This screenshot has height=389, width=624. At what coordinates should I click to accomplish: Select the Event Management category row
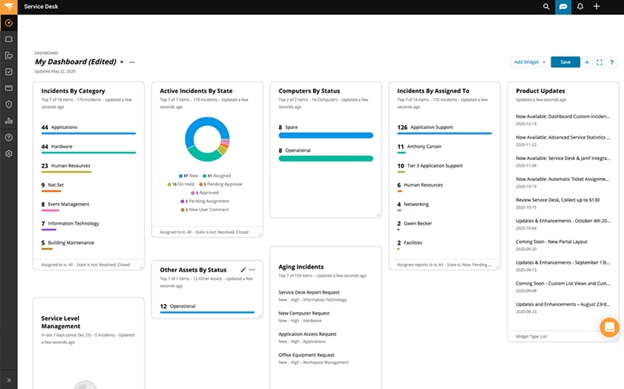88,206
